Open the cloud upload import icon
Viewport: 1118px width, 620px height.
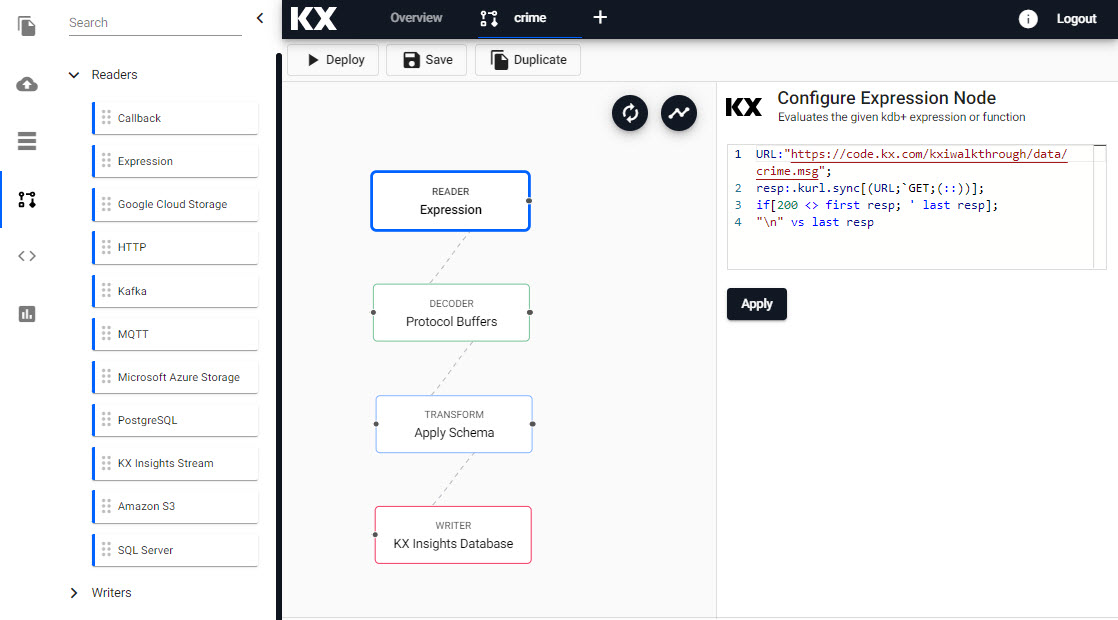pyautogui.click(x=26, y=84)
